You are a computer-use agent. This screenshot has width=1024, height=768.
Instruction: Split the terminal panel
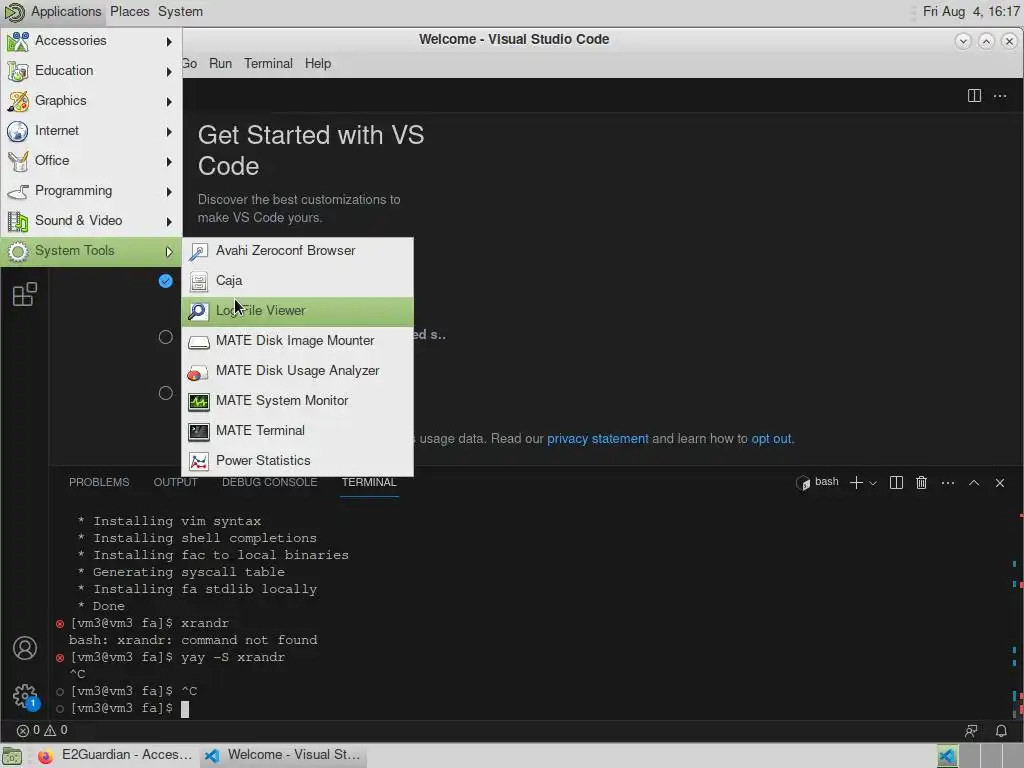(x=896, y=483)
